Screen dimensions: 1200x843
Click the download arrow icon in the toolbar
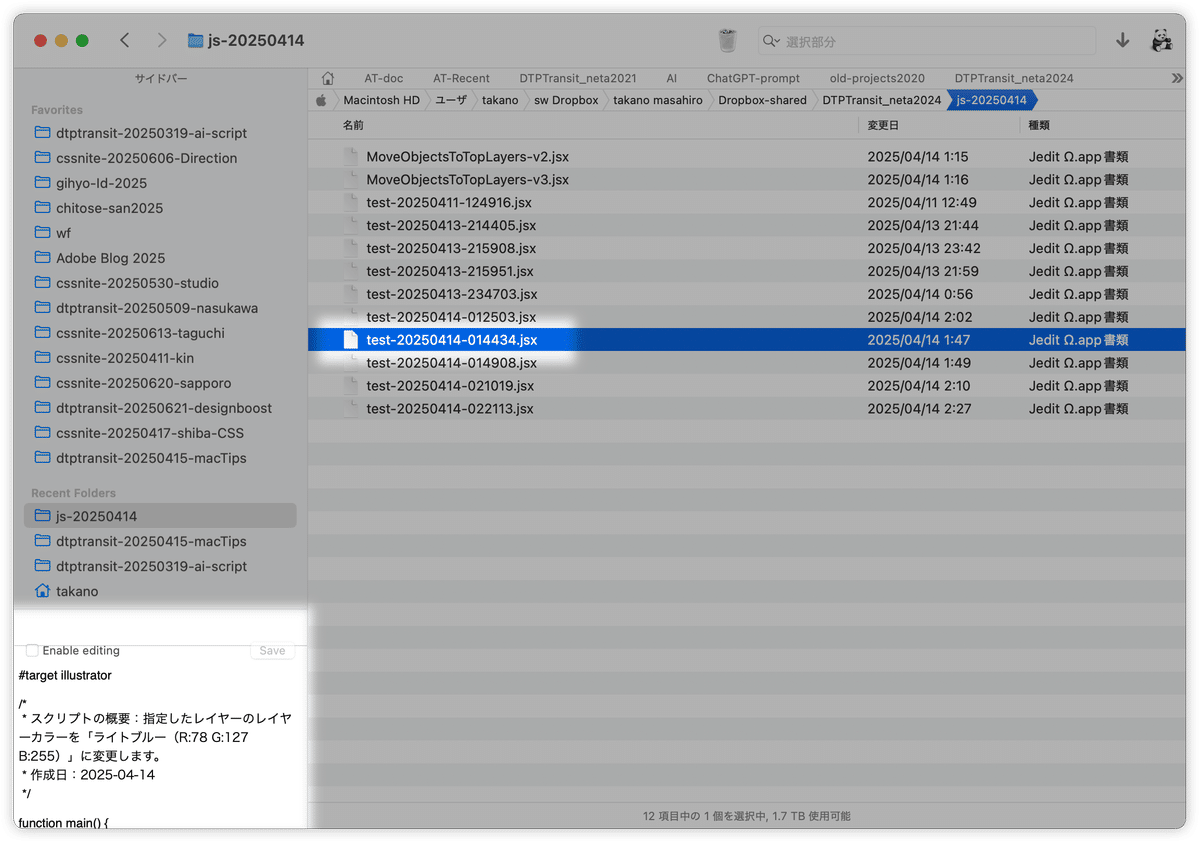pos(1122,40)
